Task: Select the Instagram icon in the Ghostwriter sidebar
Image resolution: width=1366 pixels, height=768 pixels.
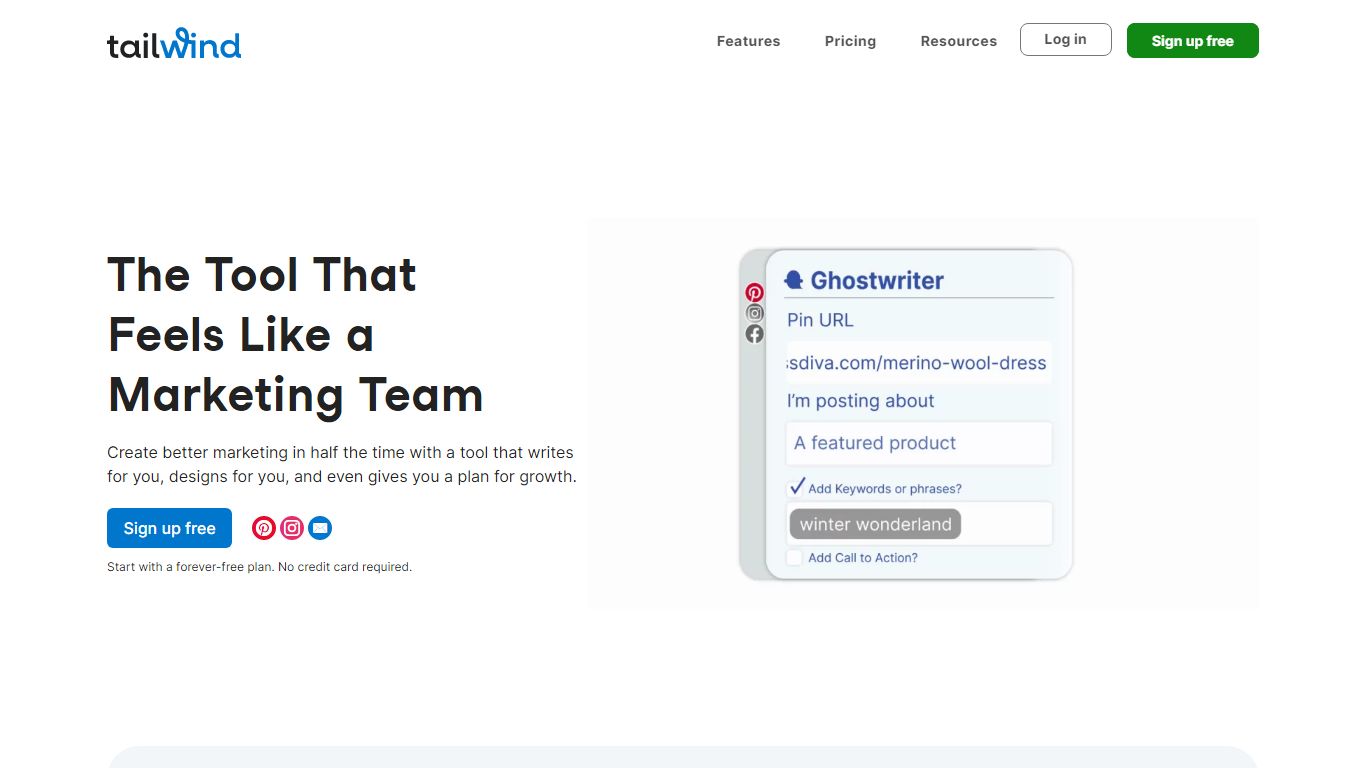Action: click(754, 312)
